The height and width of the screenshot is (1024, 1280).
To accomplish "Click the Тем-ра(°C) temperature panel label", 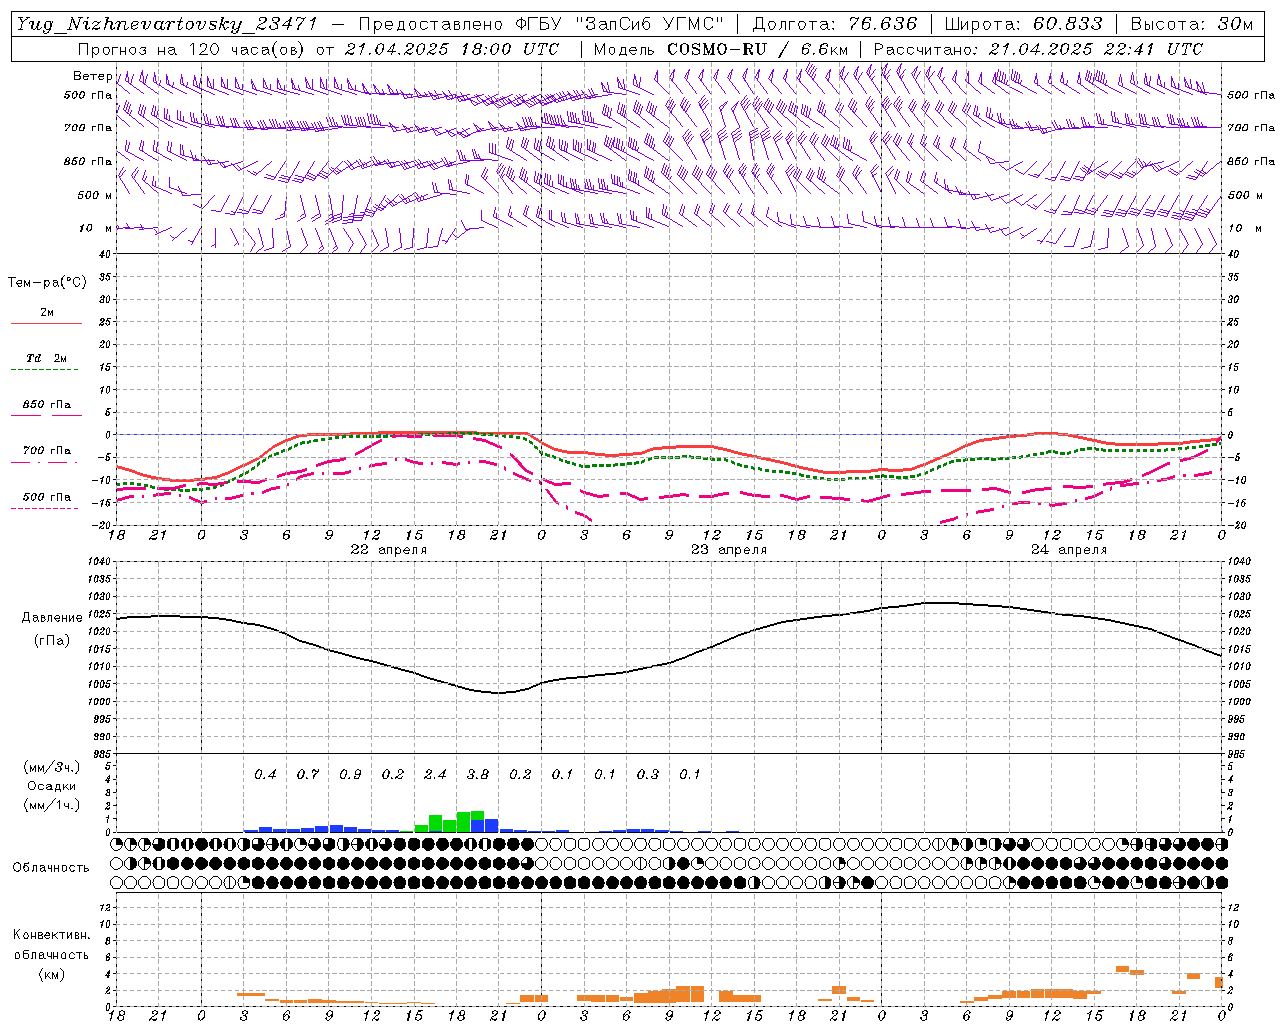I will 47,282.
